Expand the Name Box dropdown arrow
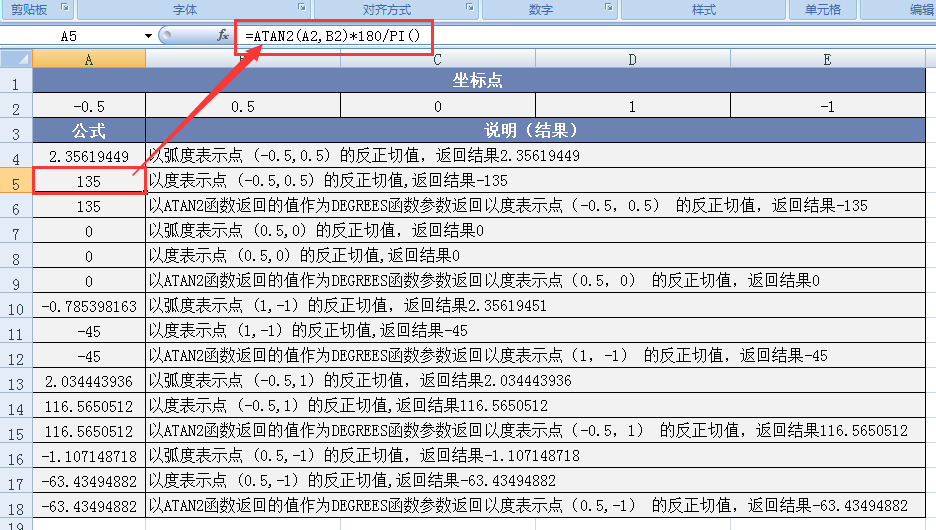Screen dimensions: 936x530 [x=148, y=36]
